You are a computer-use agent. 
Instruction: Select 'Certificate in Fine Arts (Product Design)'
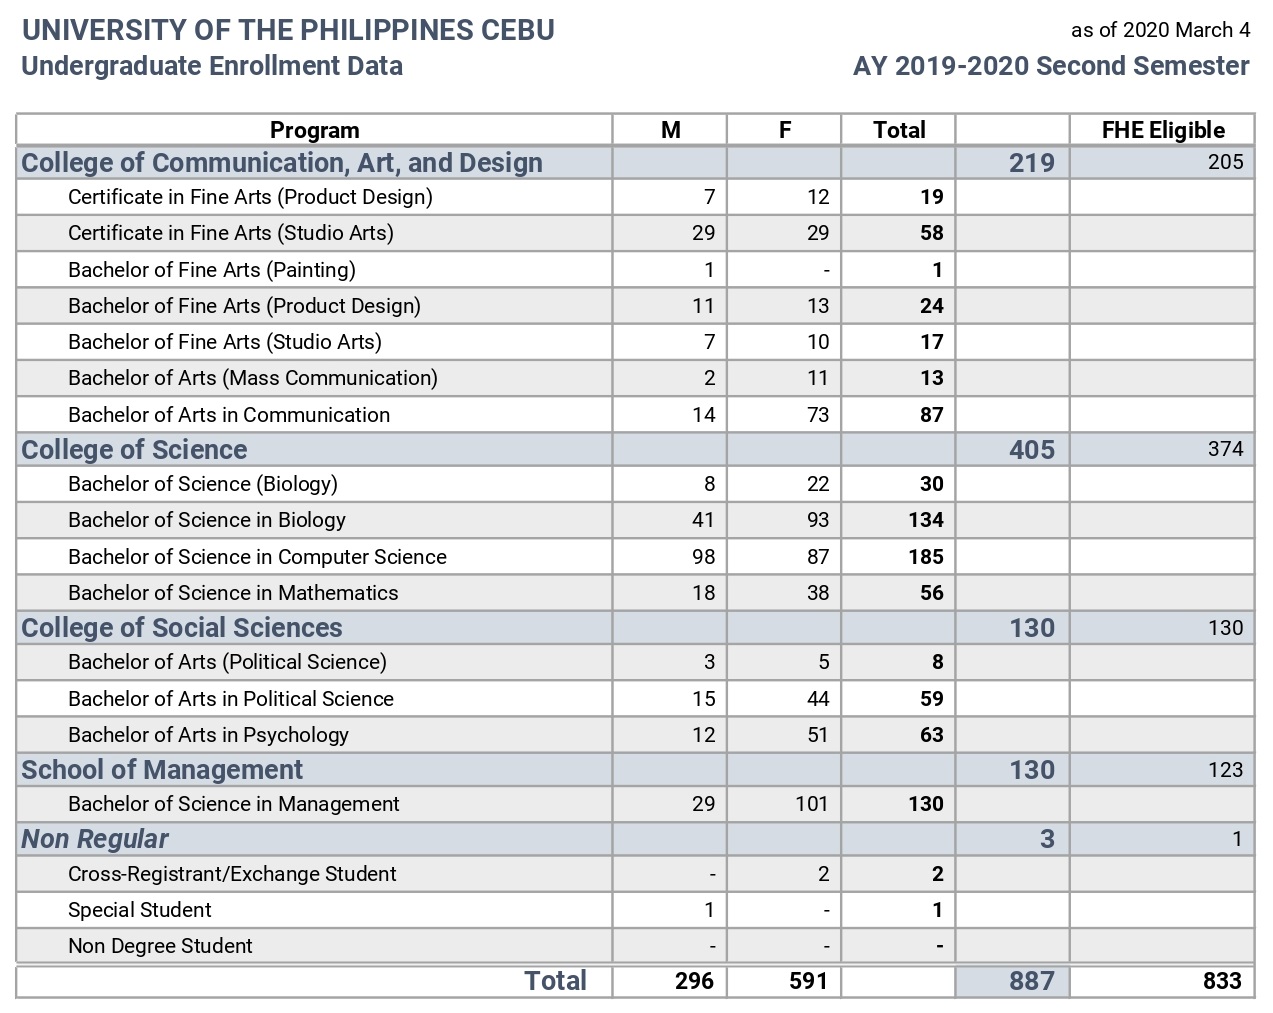tap(250, 197)
